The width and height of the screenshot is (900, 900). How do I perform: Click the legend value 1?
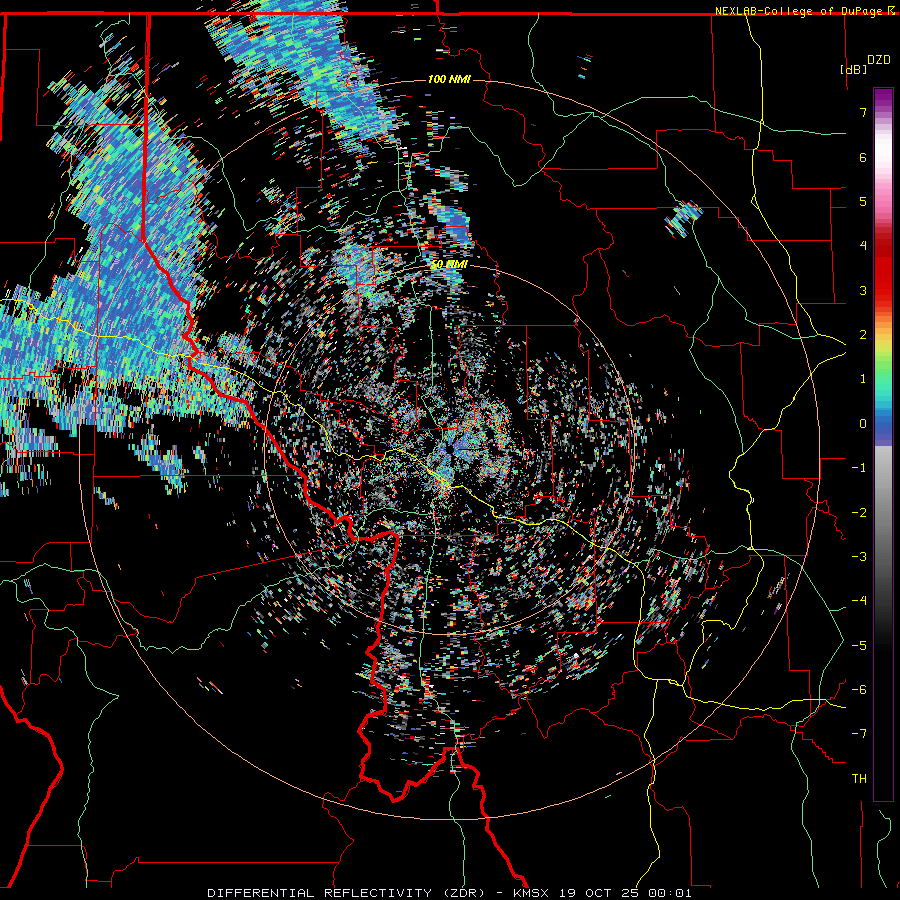[863, 379]
